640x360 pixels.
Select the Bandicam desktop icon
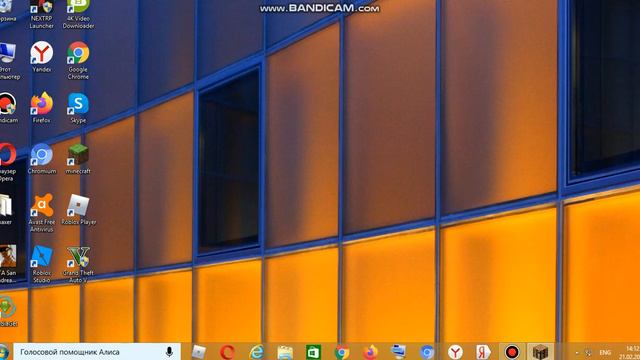click(x=8, y=108)
